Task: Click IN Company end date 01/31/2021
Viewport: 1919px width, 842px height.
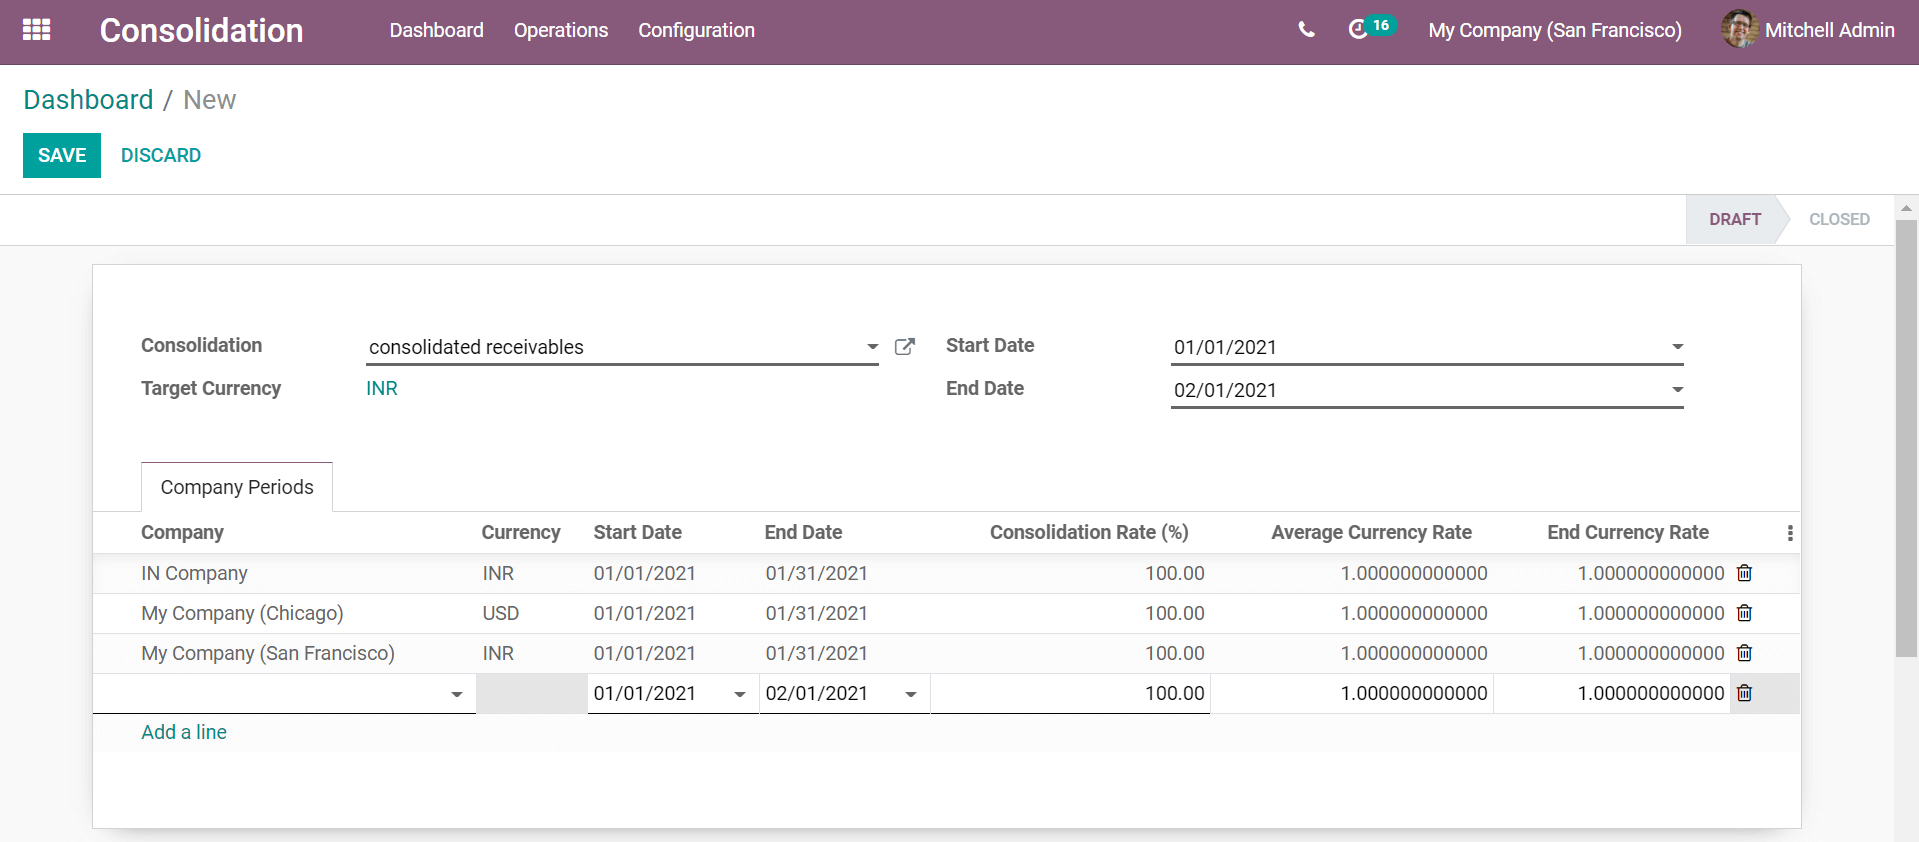Action: (816, 573)
